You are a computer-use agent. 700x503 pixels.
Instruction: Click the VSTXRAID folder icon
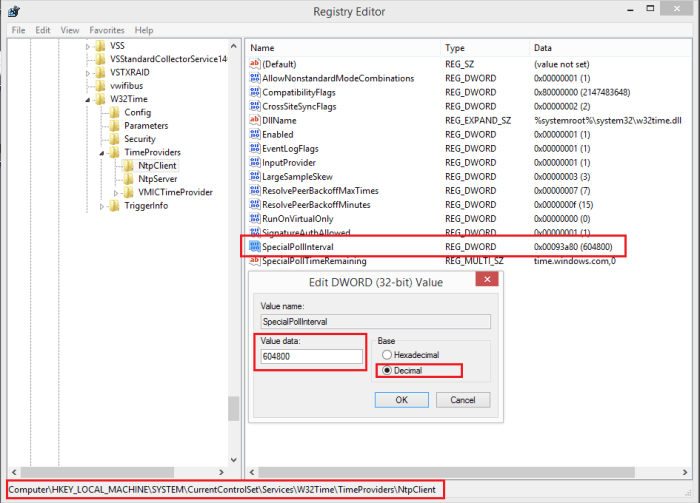tap(101, 72)
